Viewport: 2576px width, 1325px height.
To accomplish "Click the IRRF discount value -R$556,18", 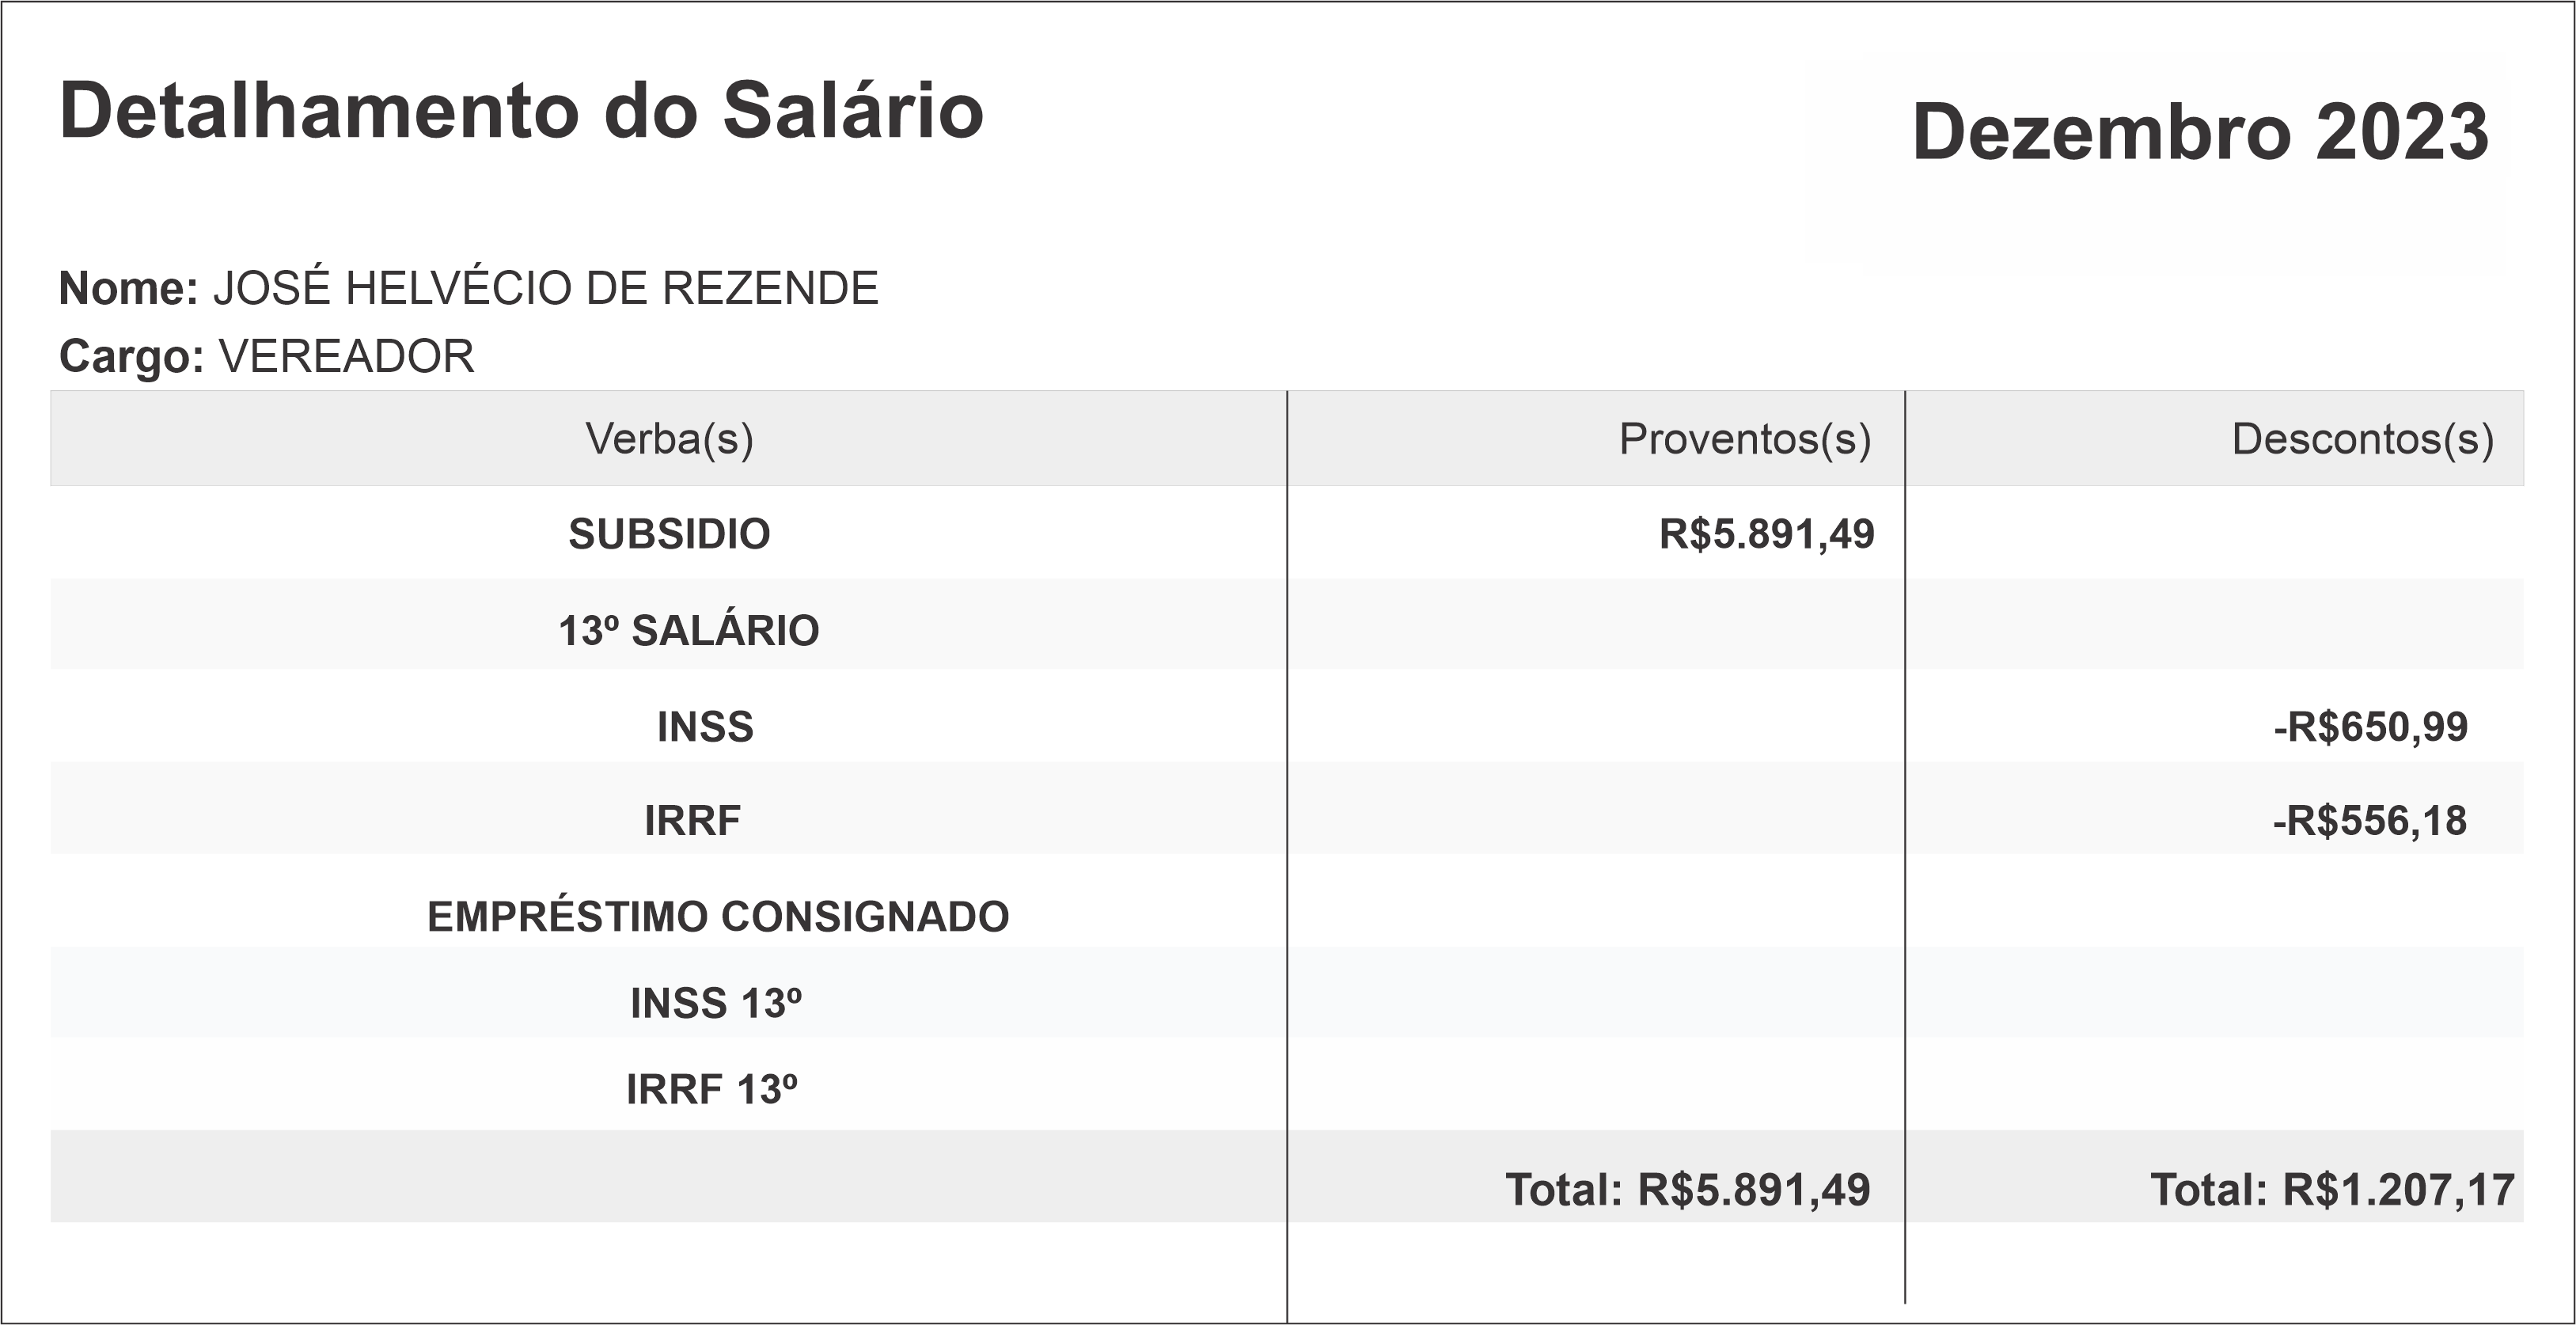I will [x=2369, y=821].
